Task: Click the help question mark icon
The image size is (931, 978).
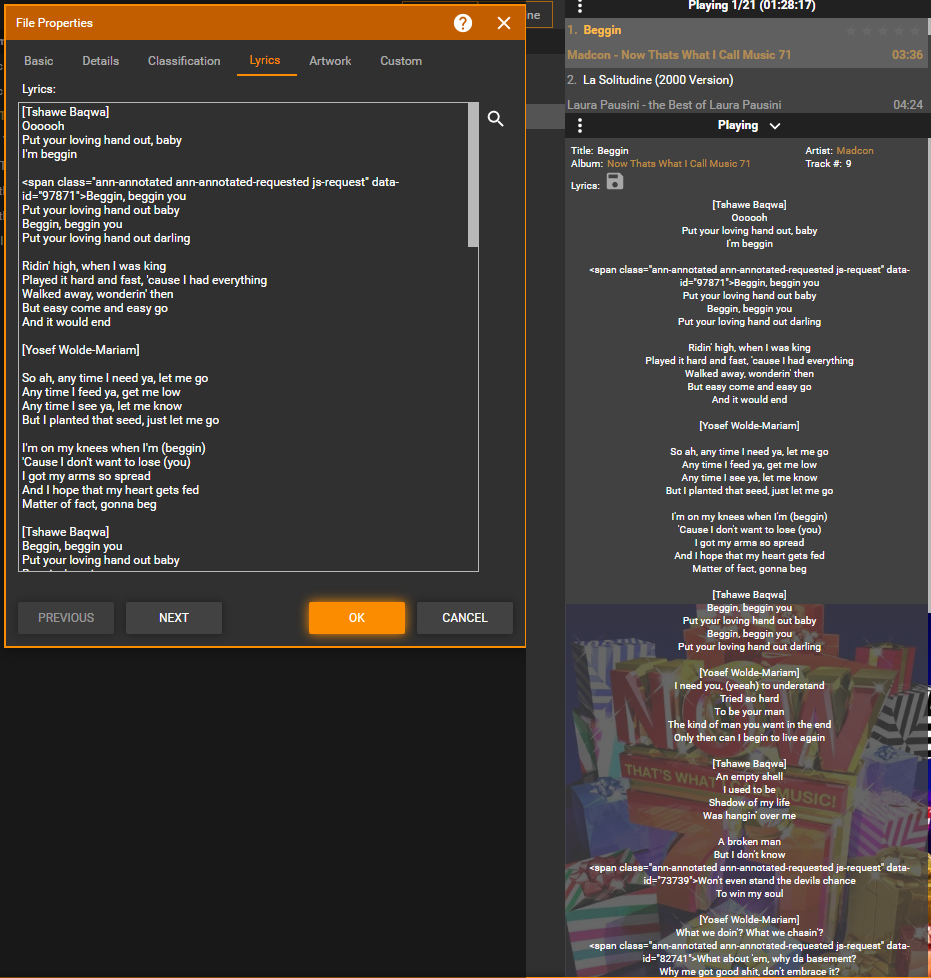Action: pyautogui.click(x=463, y=23)
